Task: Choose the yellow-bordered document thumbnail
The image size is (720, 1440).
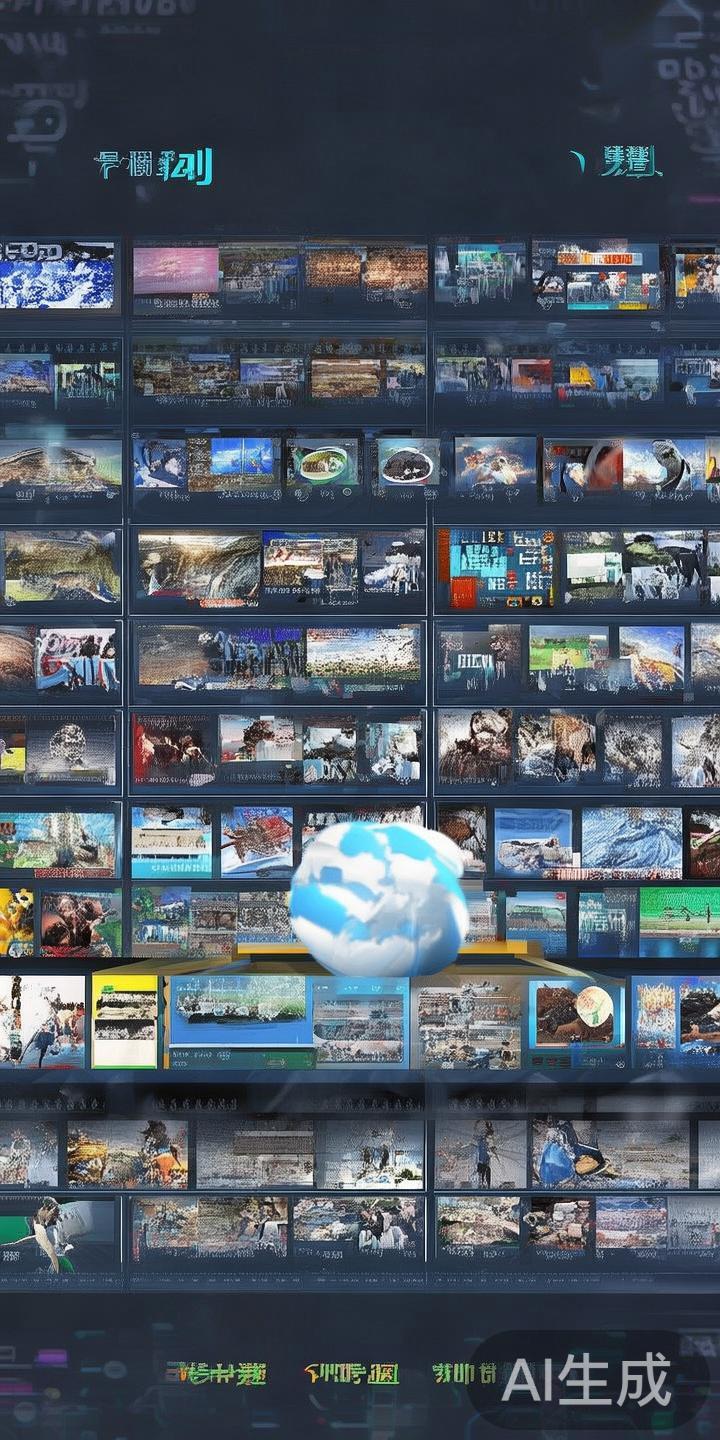Action: (125, 1020)
